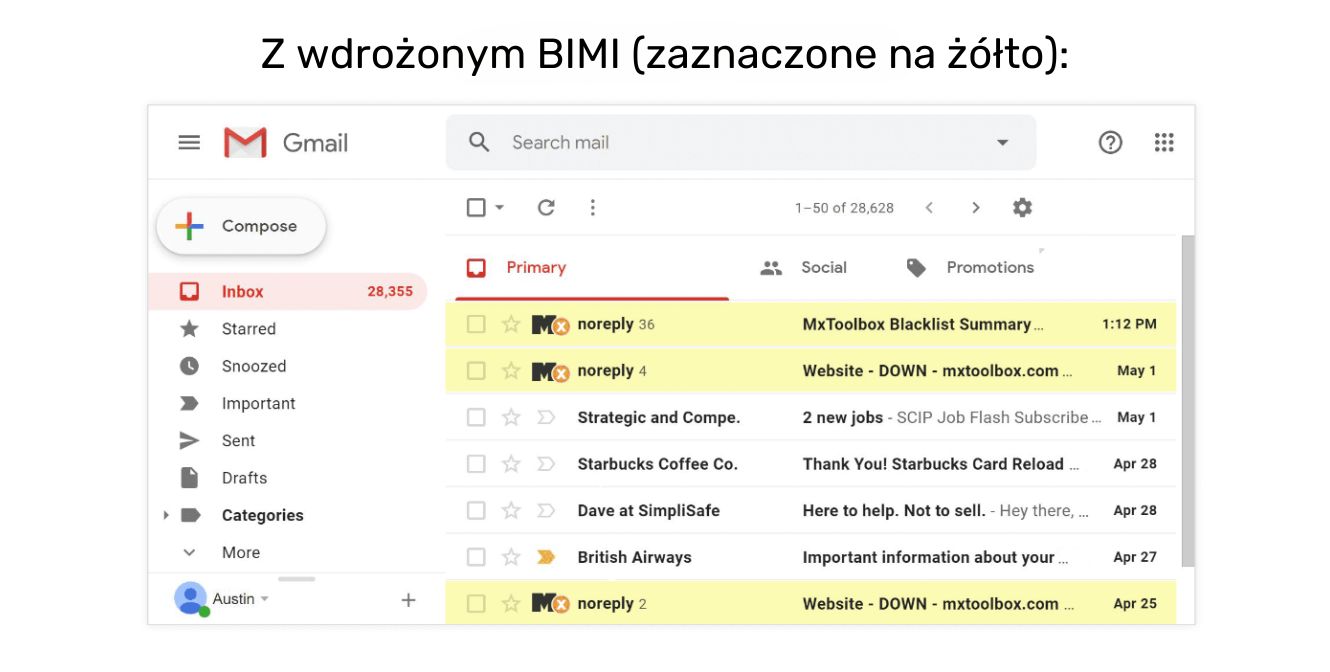Check the noreply May 1 email
Viewport: 1330px width, 672px height.
[x=476, y=371]
